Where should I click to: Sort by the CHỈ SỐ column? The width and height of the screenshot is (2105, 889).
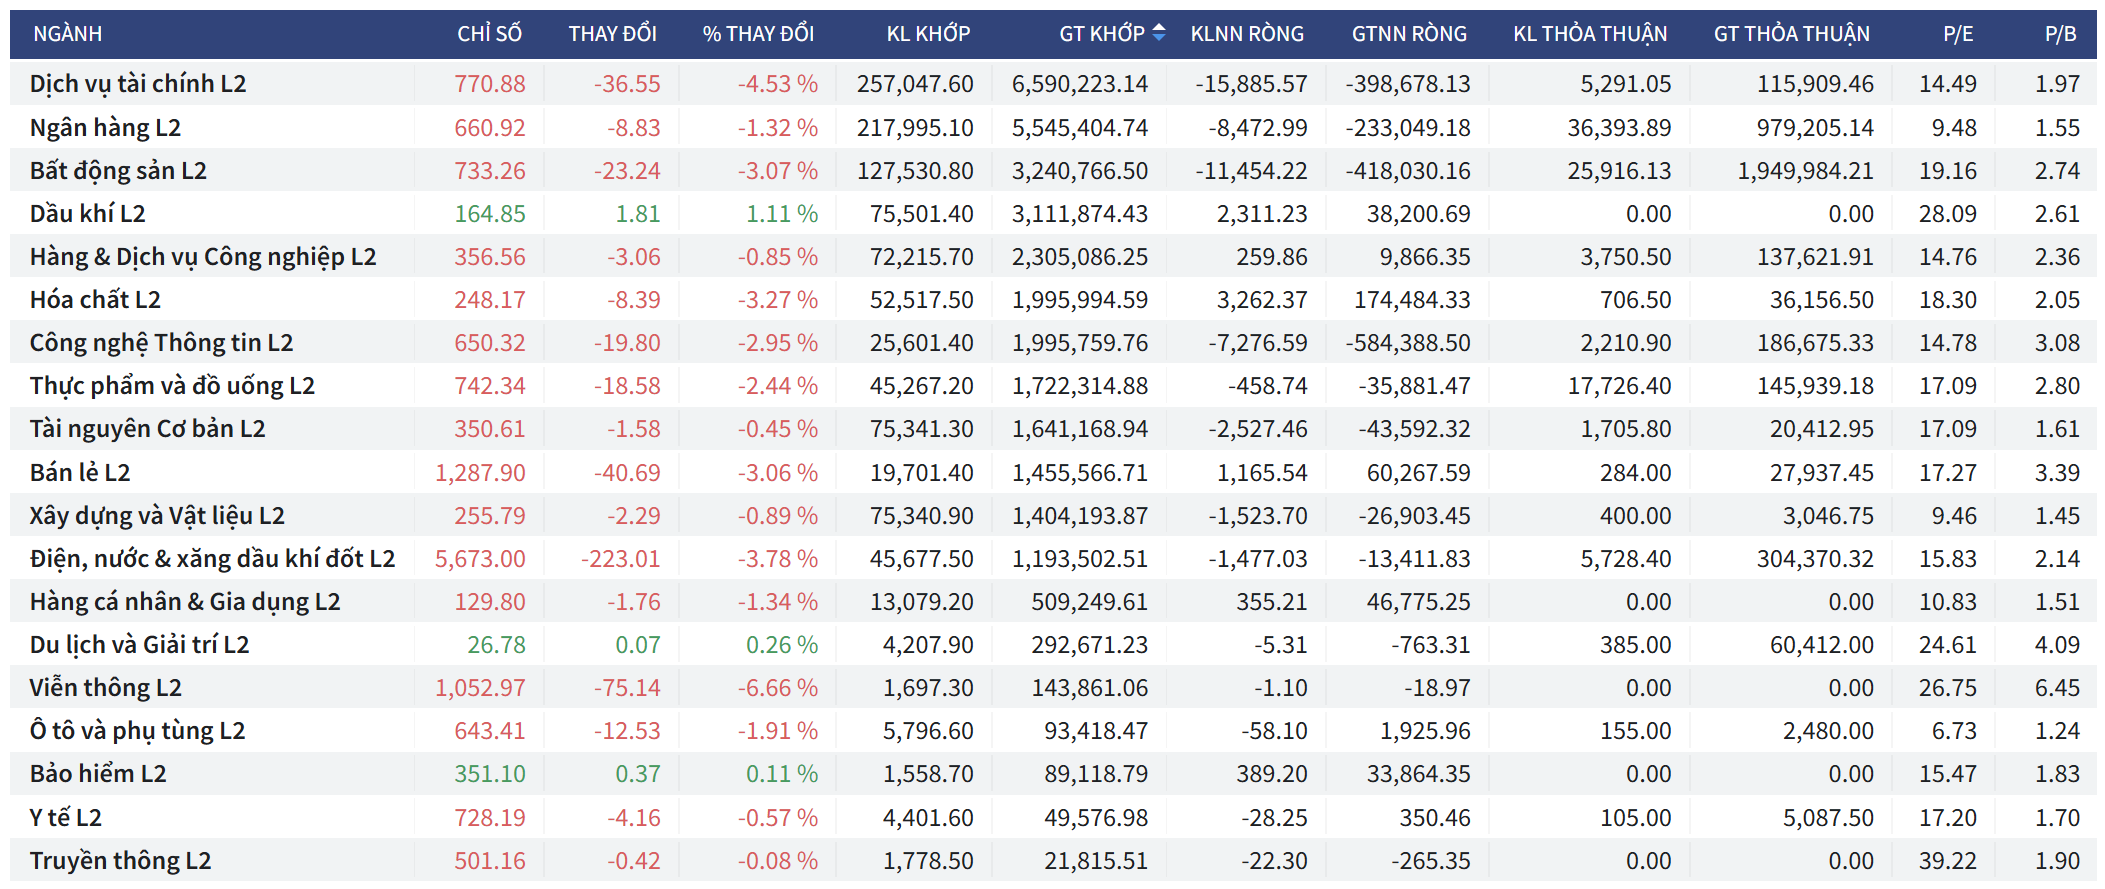[489, 34]
